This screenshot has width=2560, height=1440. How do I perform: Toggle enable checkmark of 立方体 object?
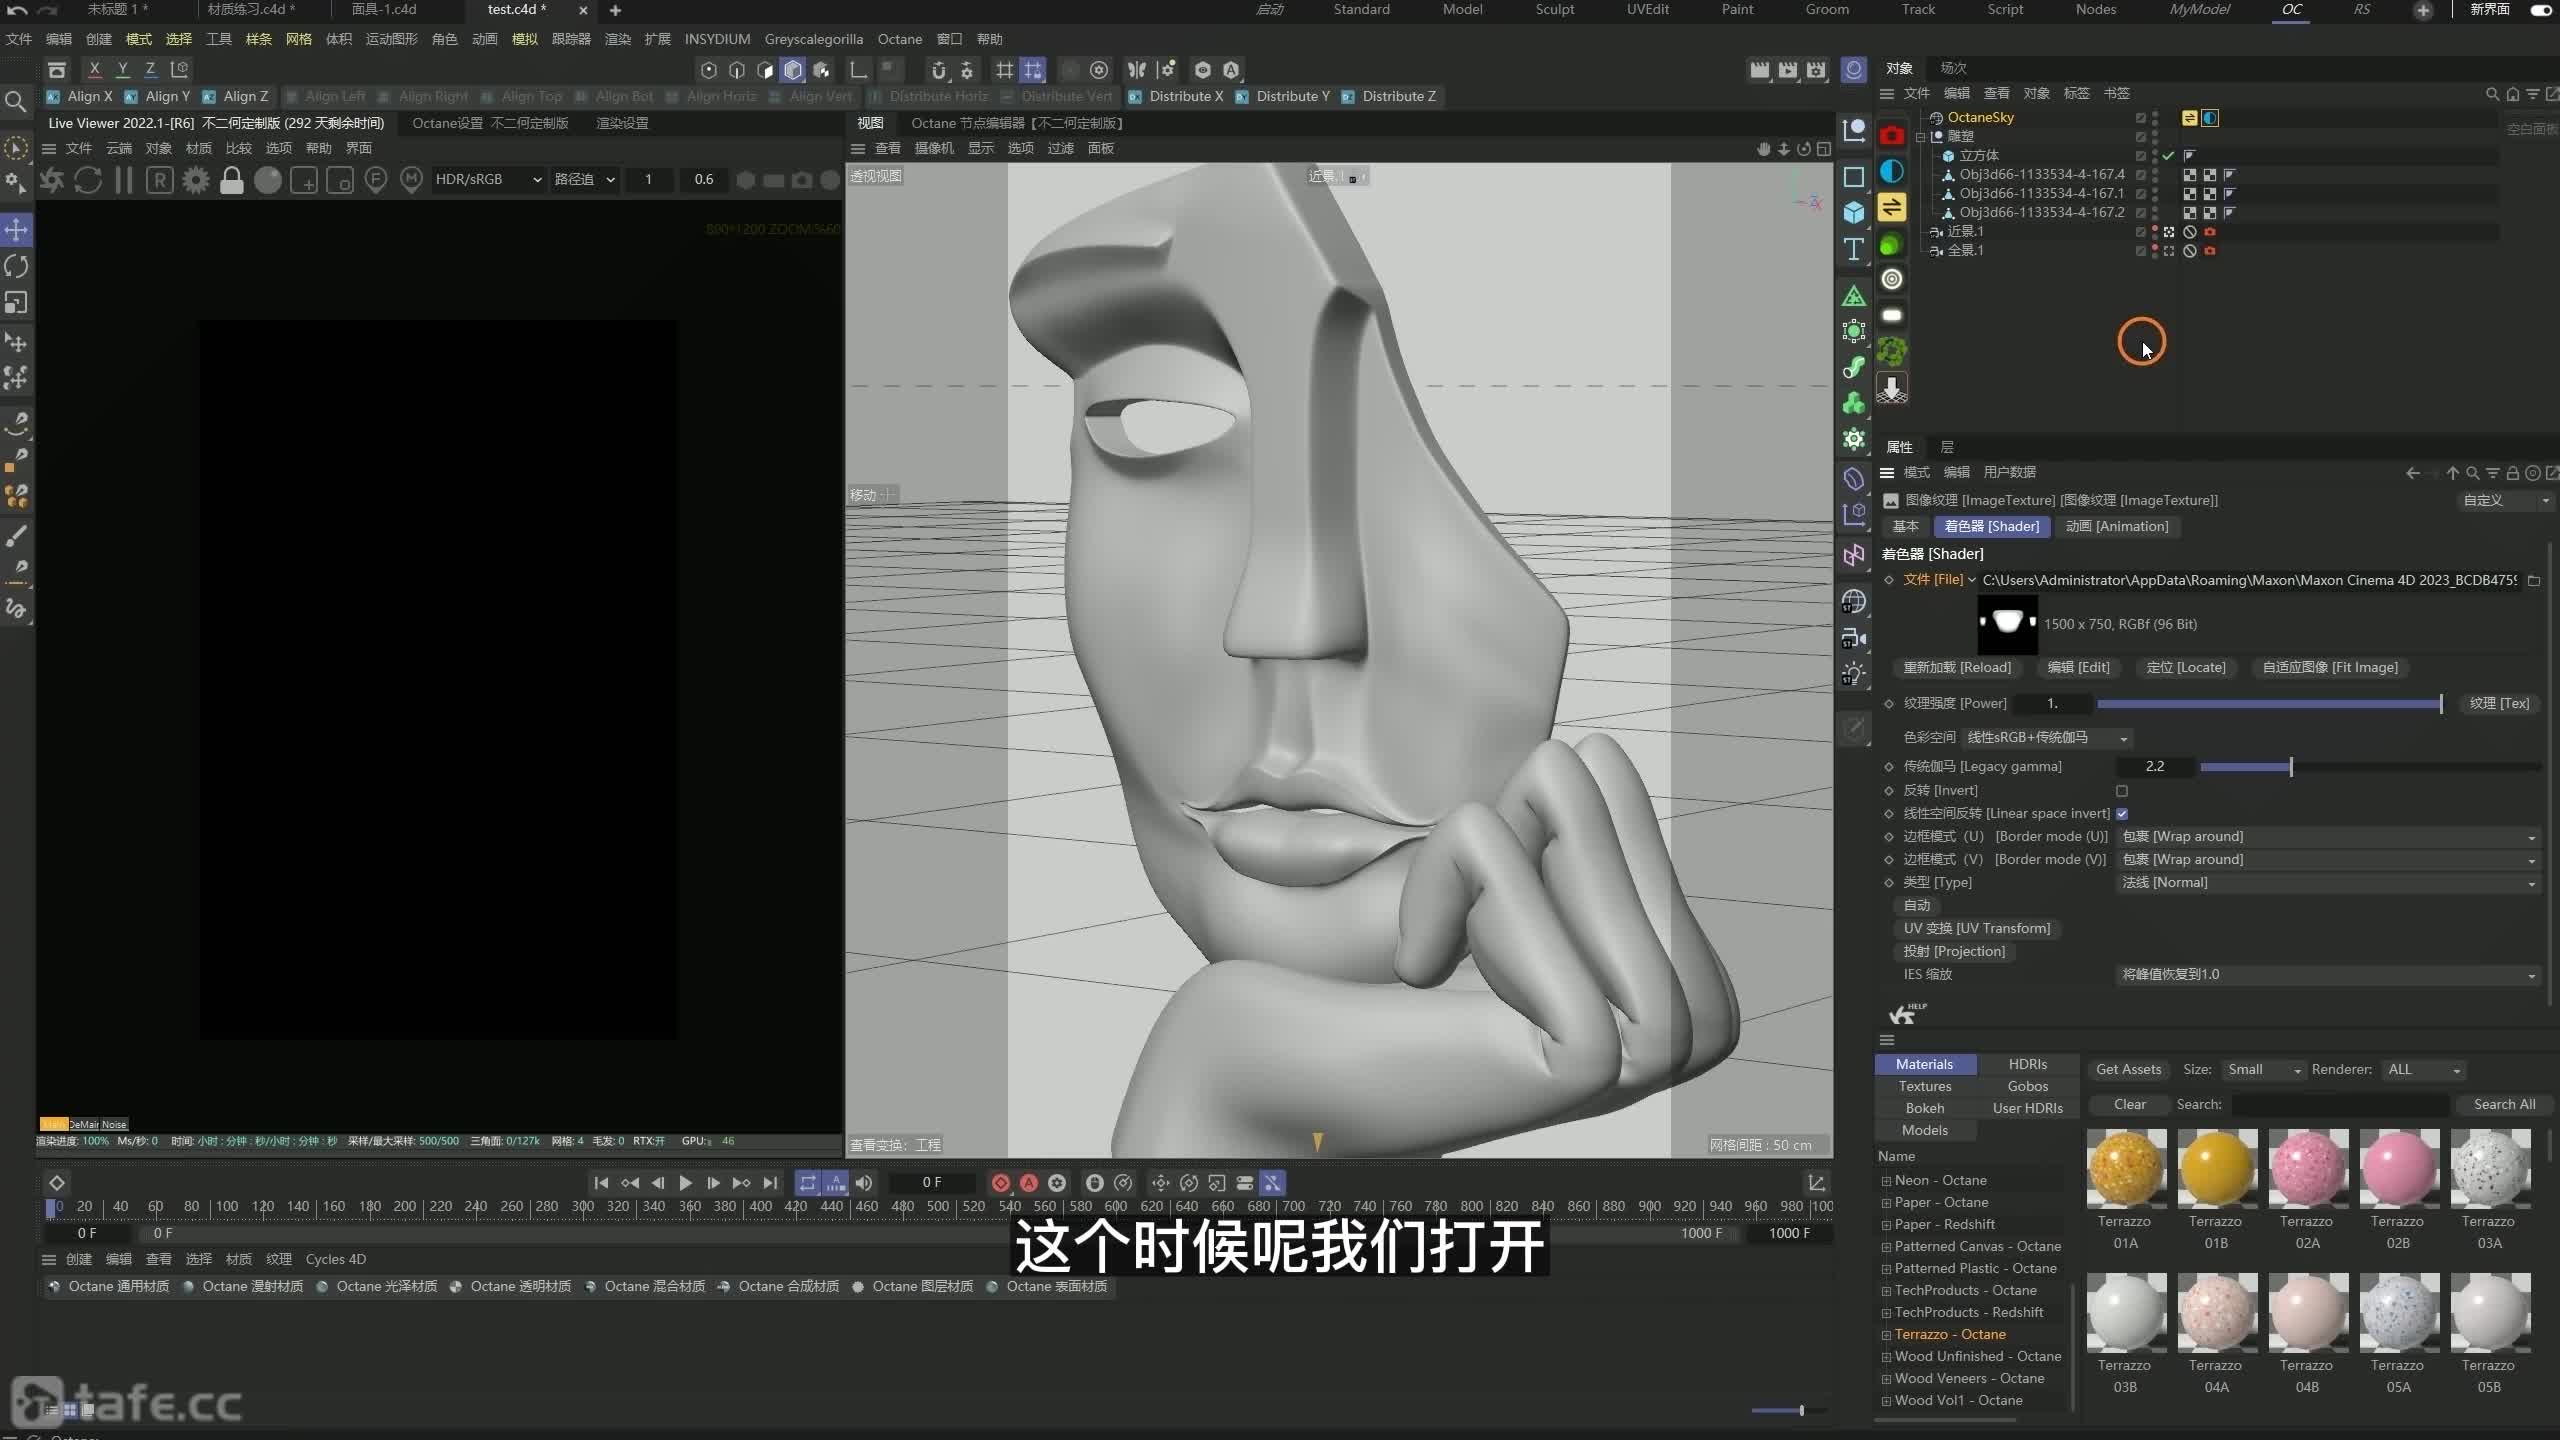[2168, 156]
